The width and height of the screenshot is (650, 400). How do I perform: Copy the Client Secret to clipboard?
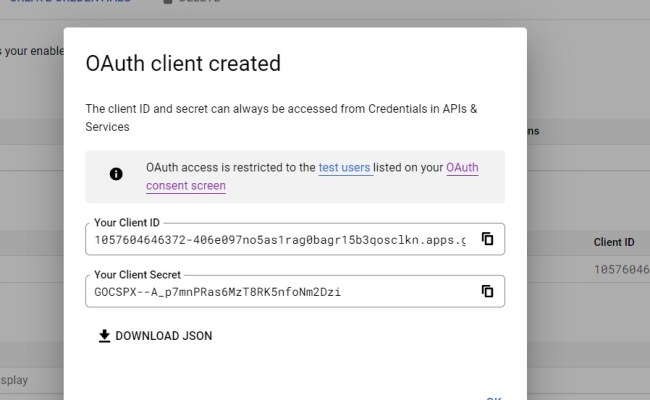(x=487, y=291)
